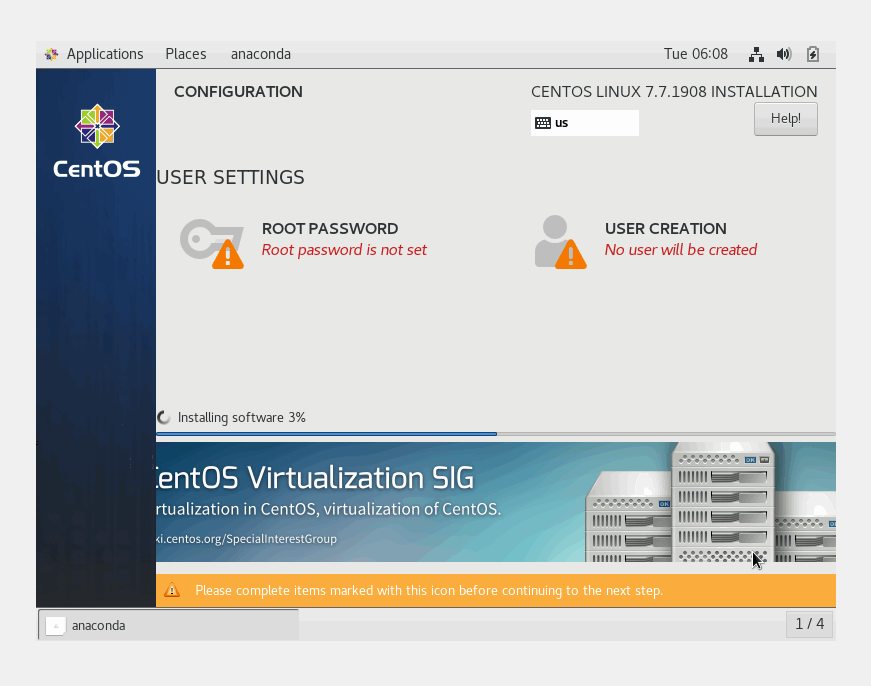Click the CONFIGURATION heading

click(238, 92)
